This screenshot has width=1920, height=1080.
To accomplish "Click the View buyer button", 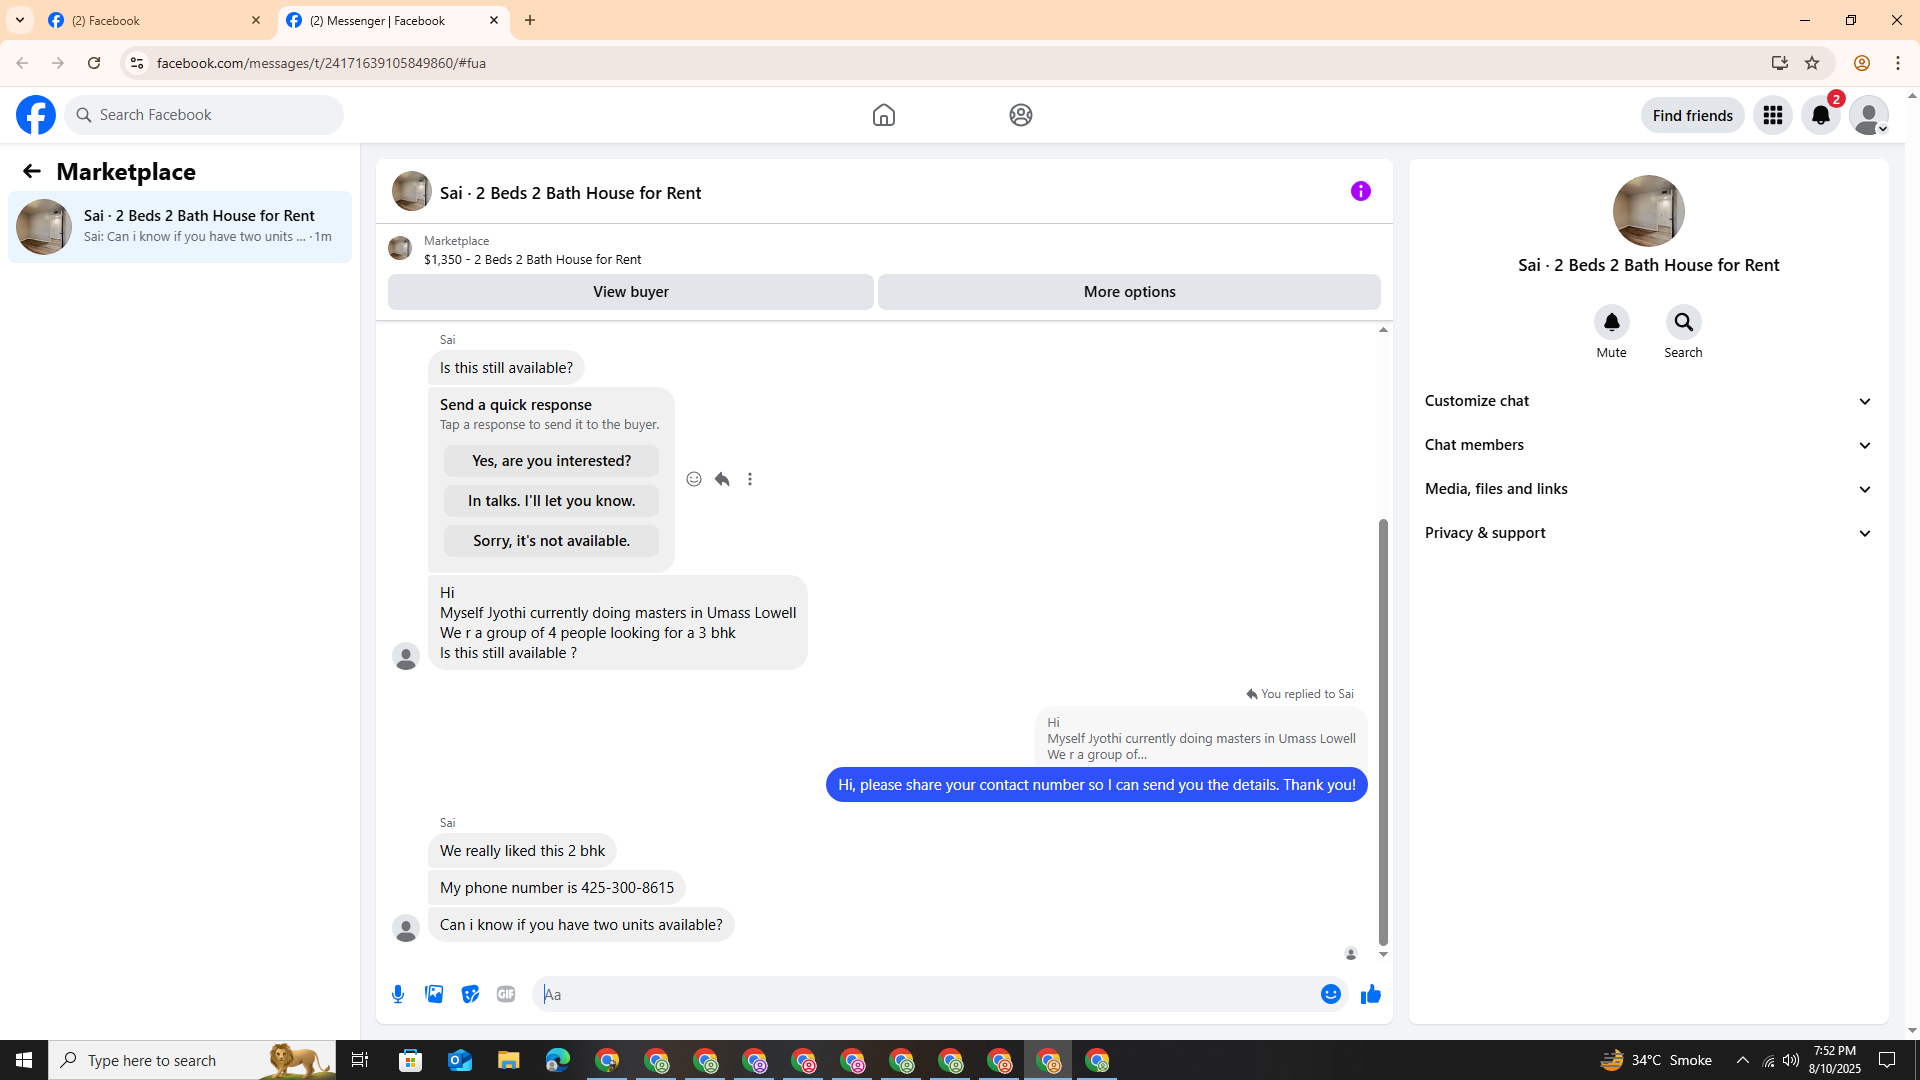I will [x=630, y=292].
